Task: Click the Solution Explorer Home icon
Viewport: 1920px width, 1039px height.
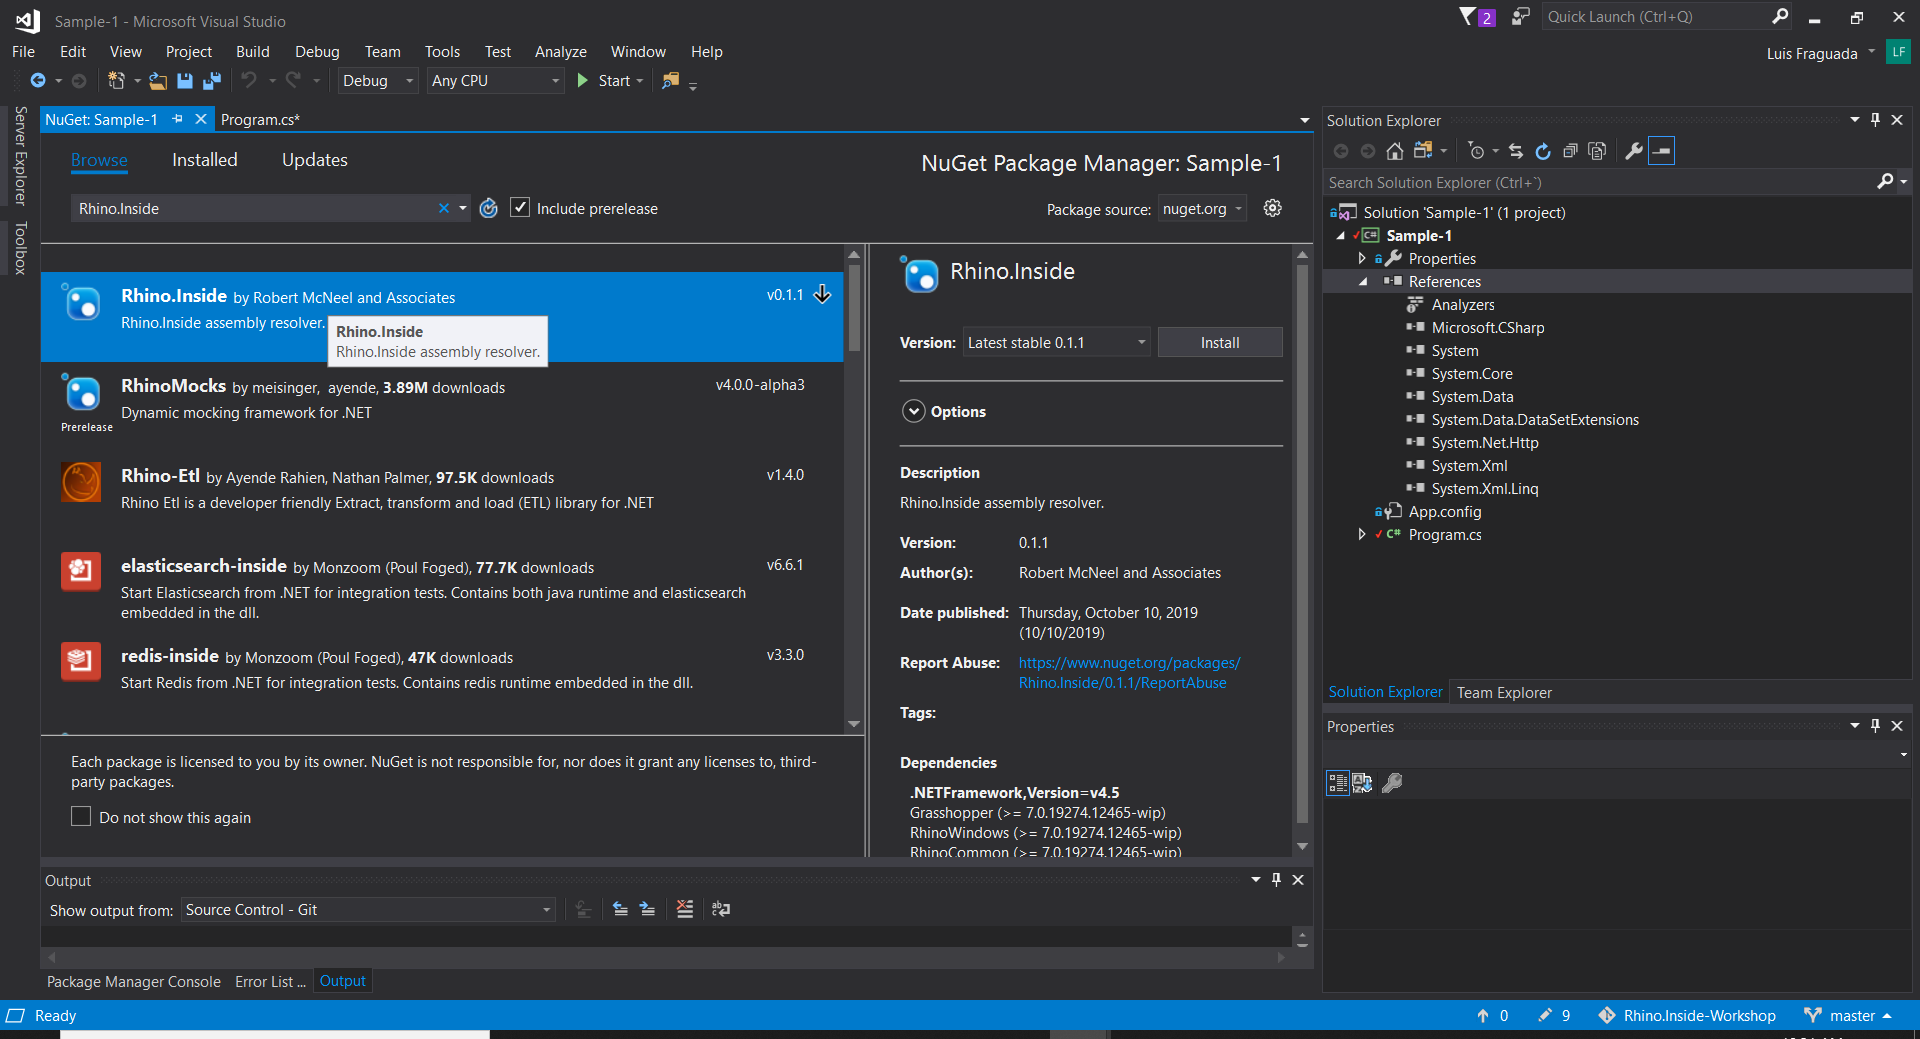Action: click(1395, 151)
